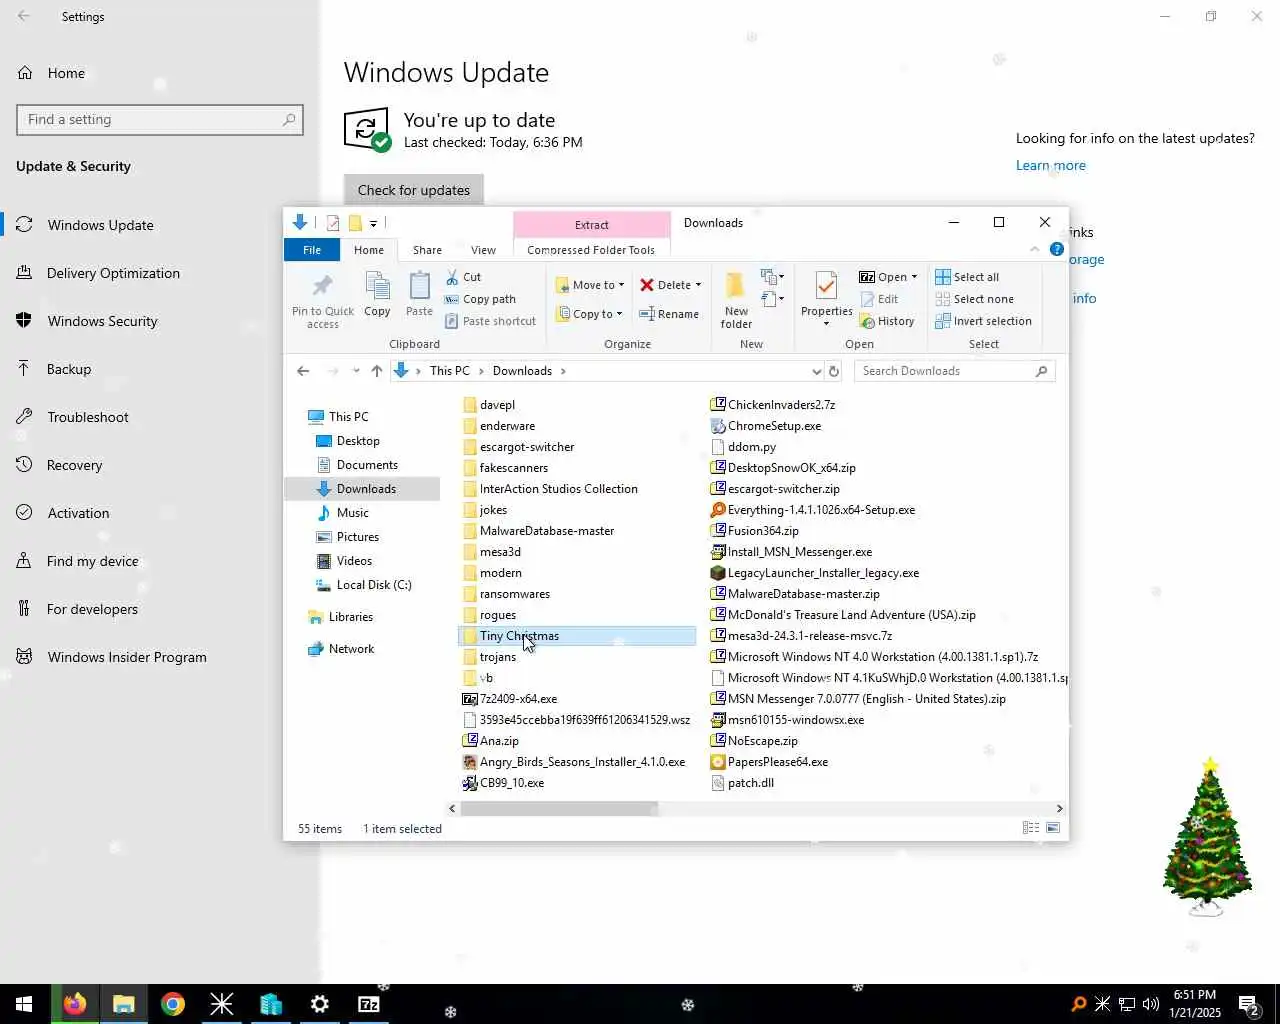Select Network in the navigation pane

[351, 649]
